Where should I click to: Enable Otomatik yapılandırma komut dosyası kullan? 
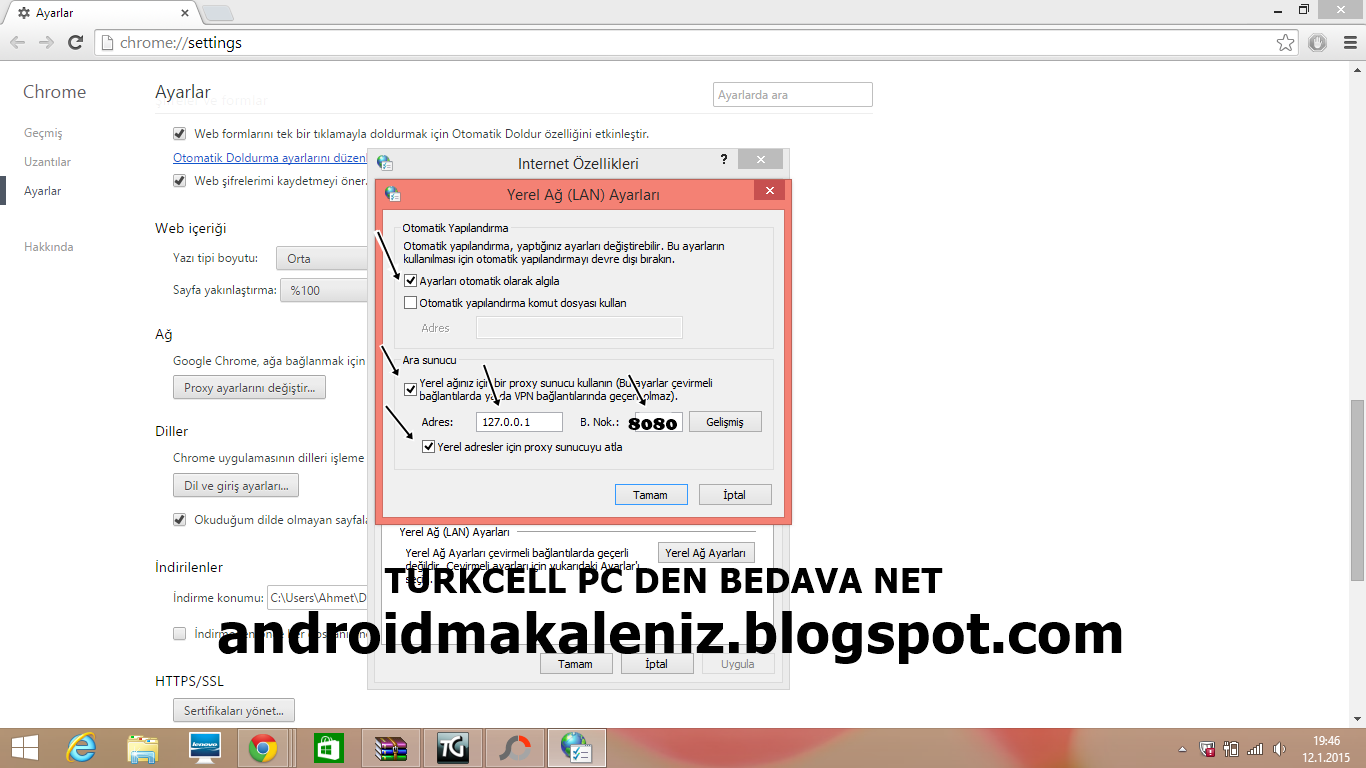click(410, 303)
